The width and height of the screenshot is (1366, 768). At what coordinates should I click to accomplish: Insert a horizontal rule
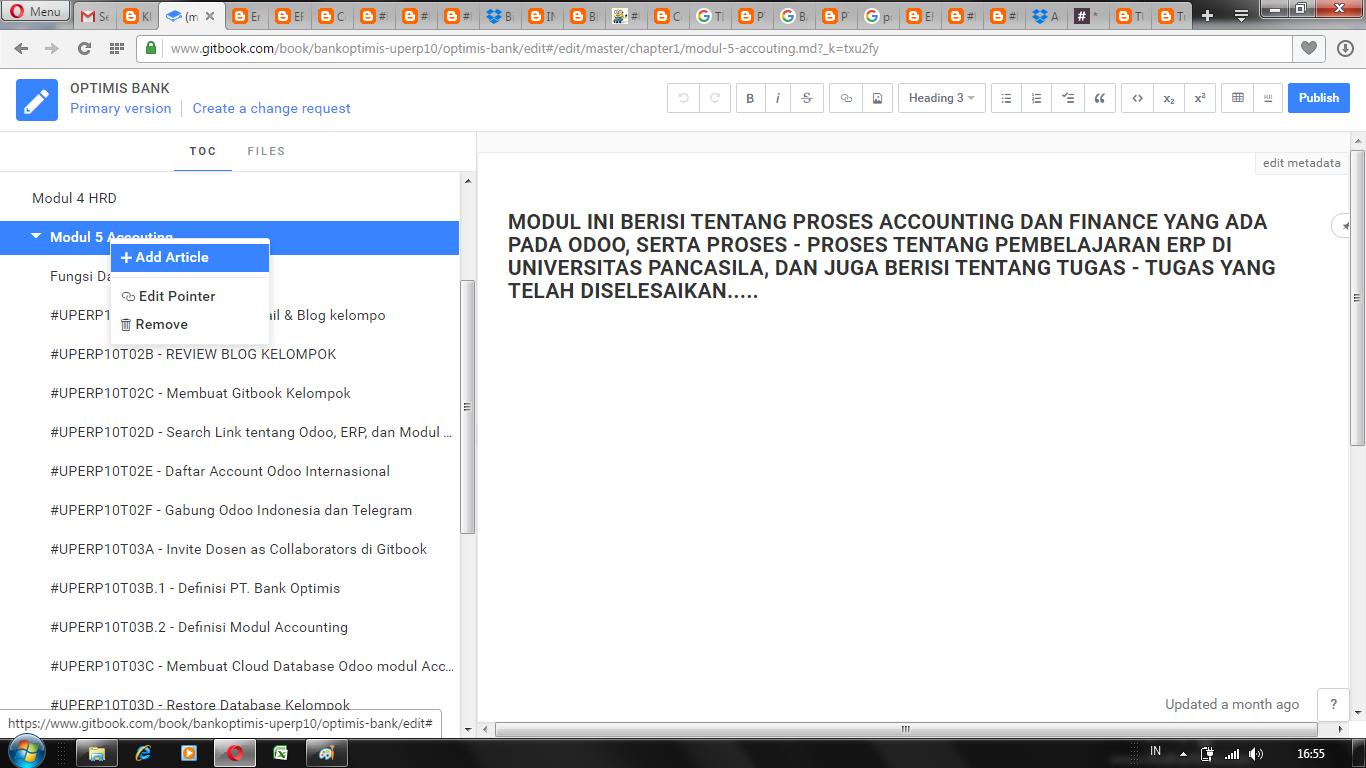1268,98
